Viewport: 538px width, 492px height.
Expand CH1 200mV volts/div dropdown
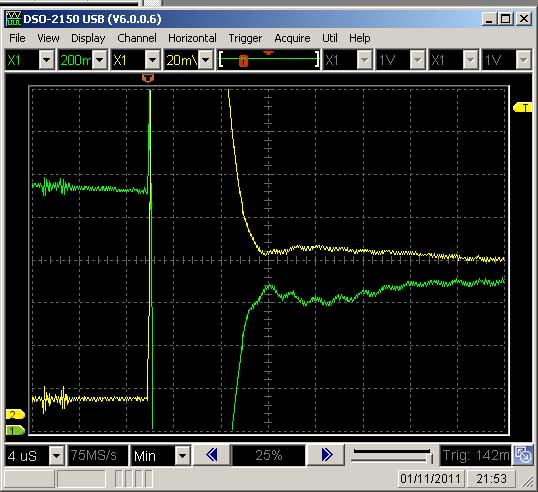point(100,60)
